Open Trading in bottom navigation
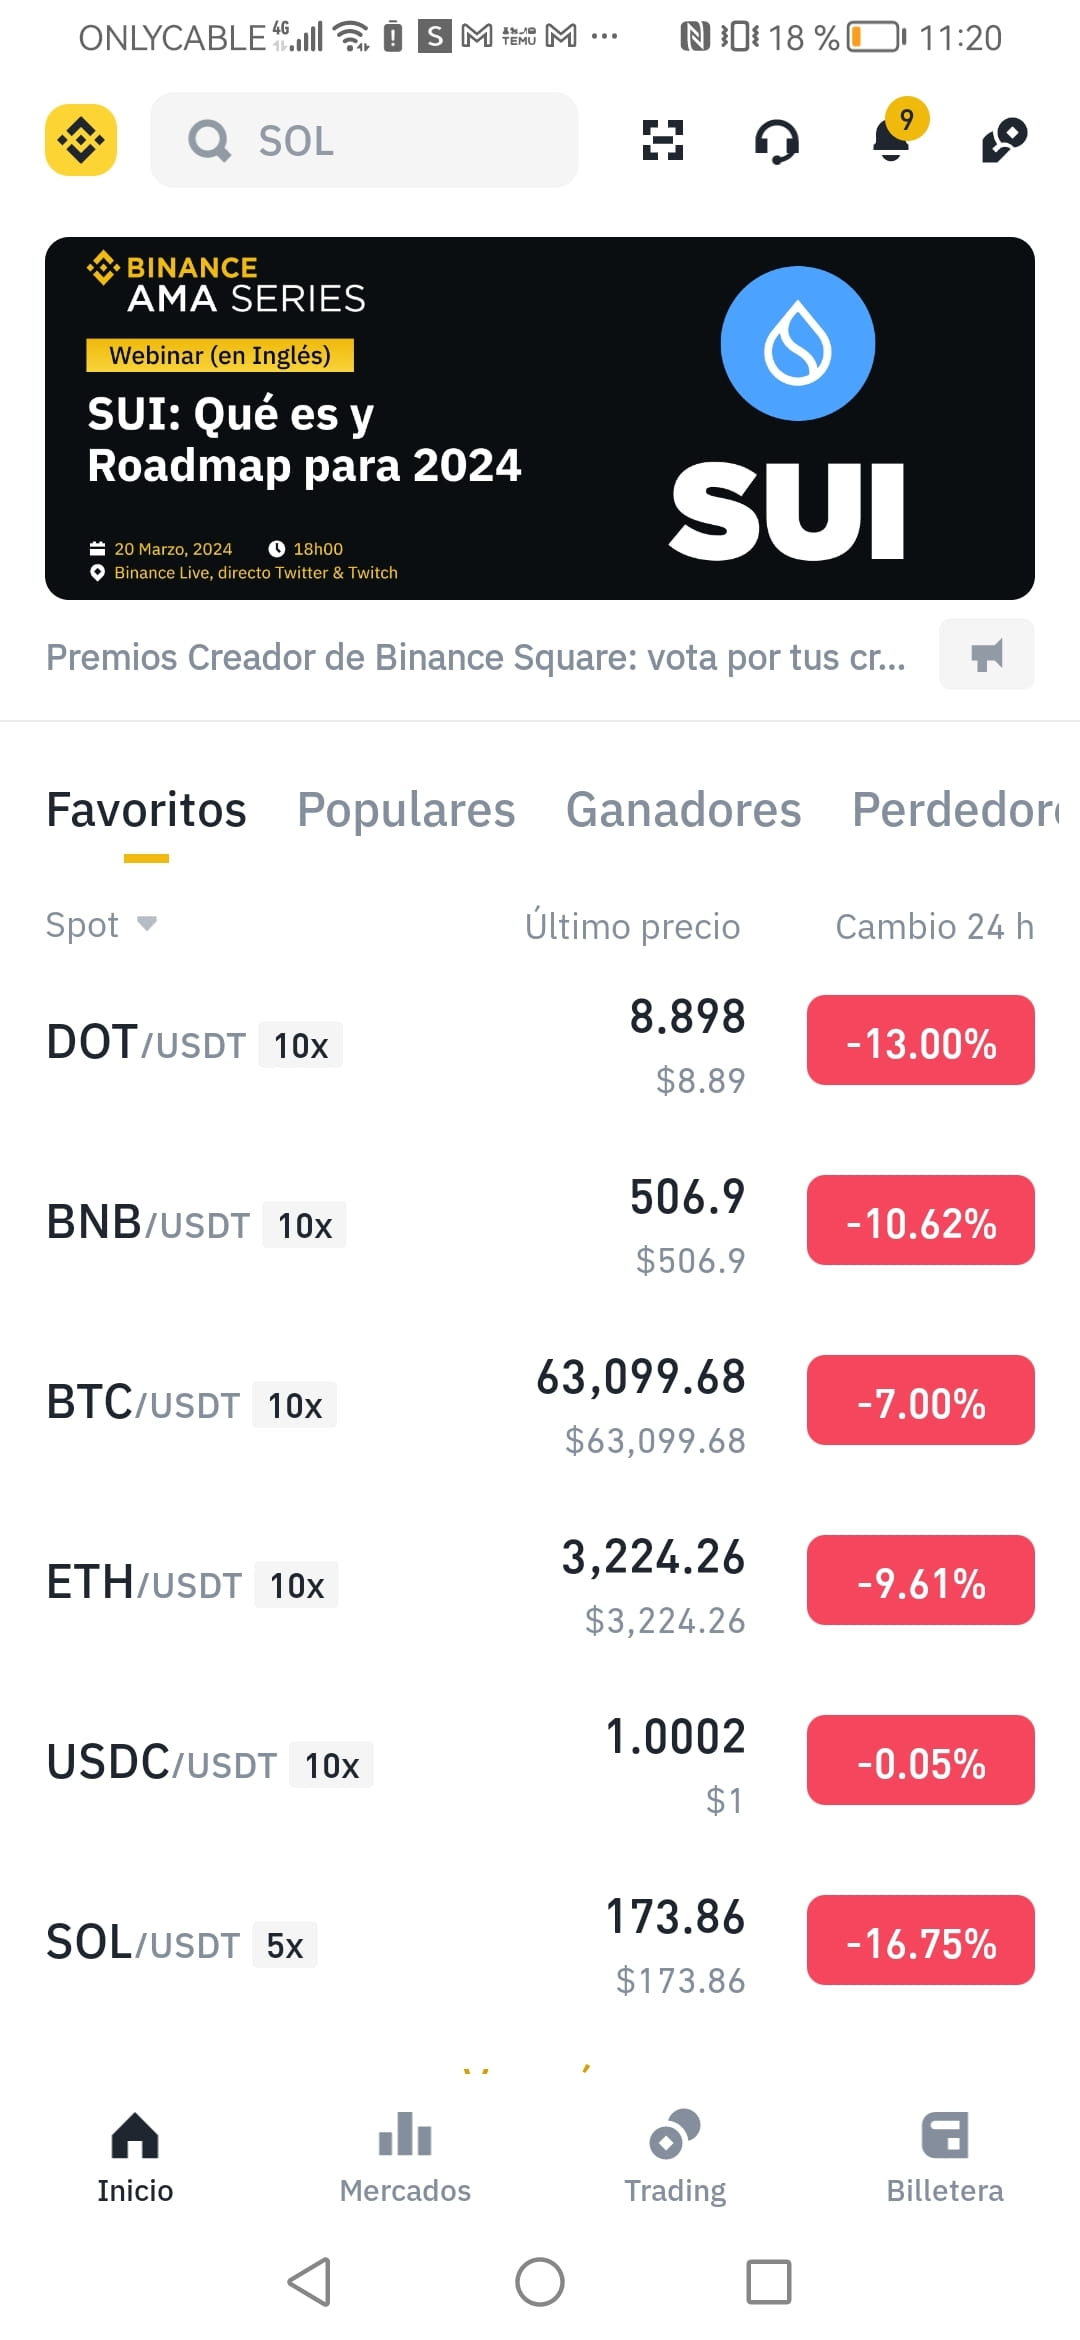The image size is (1080, 2340). [675, 2156]
